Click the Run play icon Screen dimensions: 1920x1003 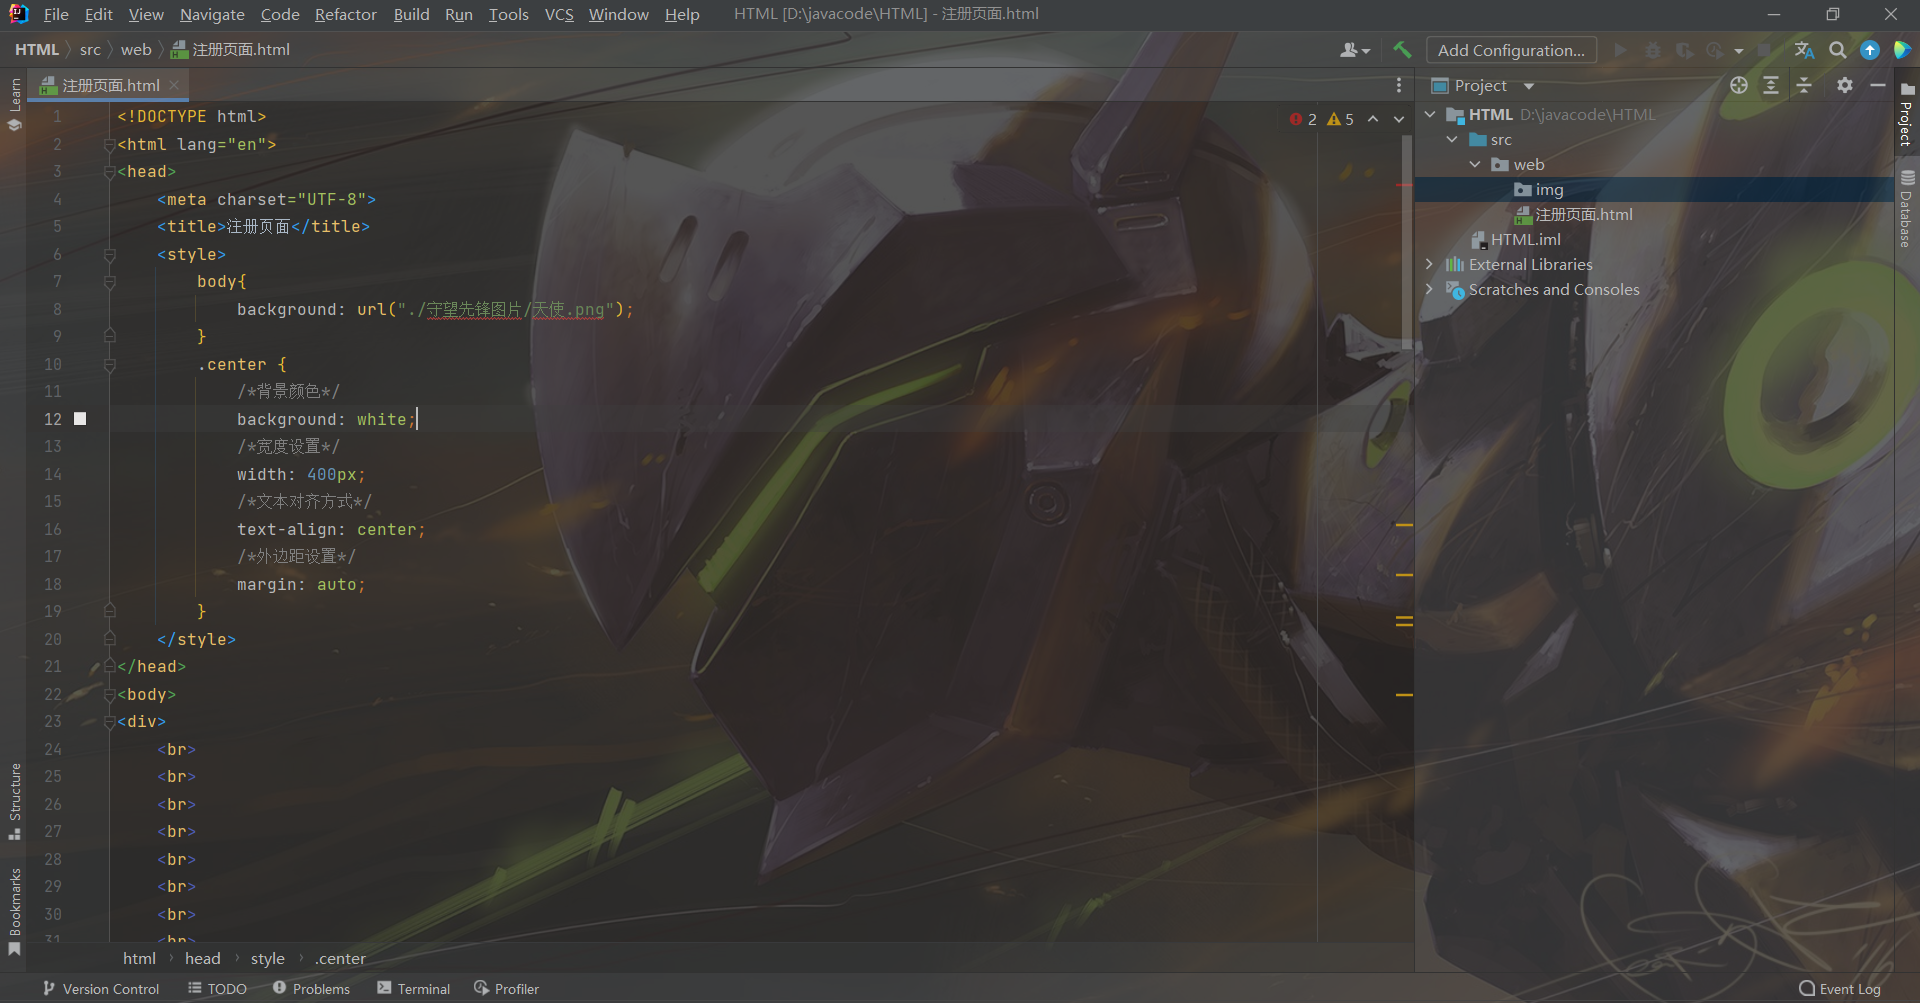pos(1620,50)
